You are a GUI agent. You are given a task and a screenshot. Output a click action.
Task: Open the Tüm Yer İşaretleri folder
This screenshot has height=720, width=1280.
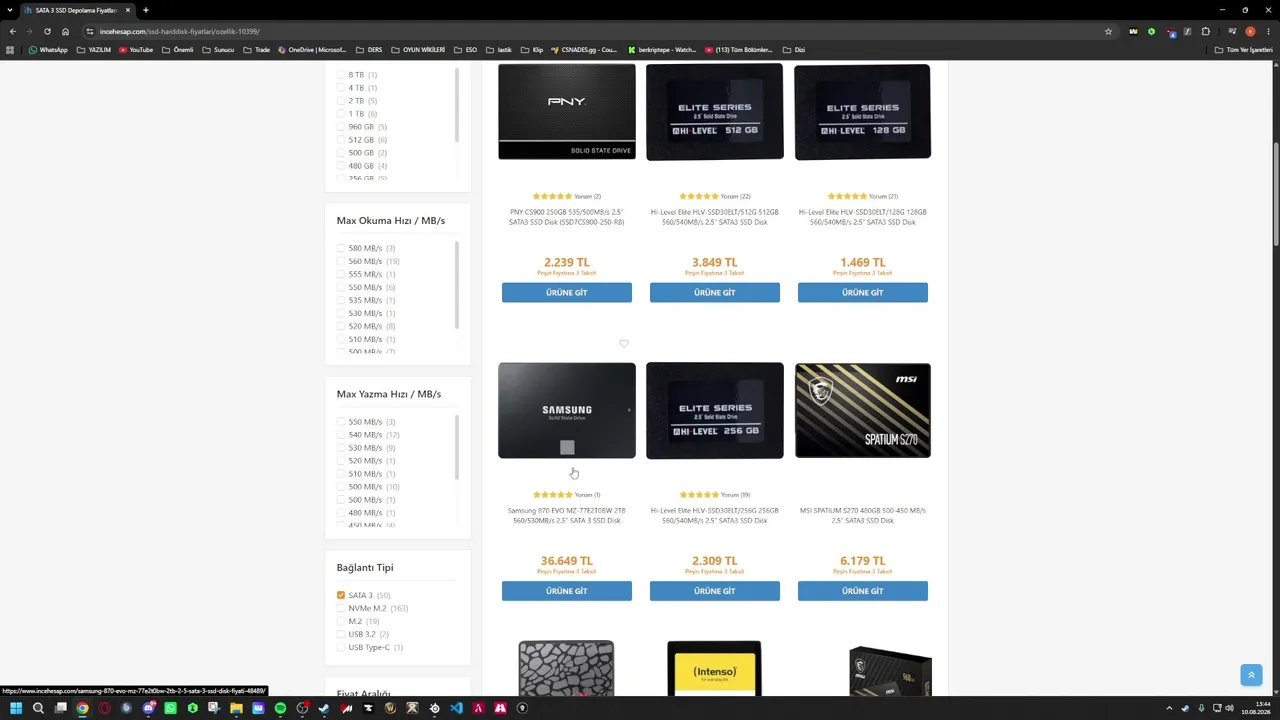(1244, 50)
